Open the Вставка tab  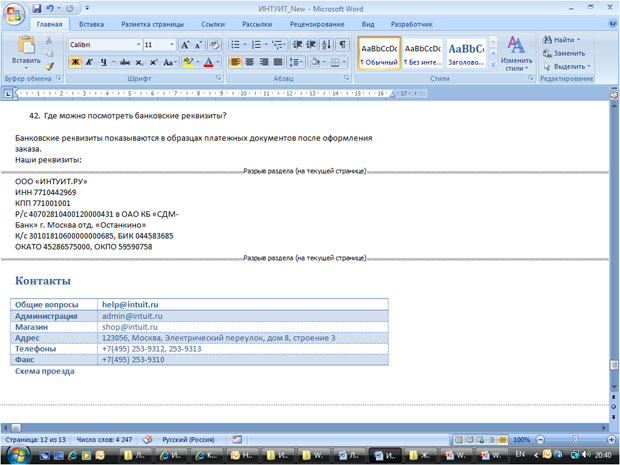91,24
